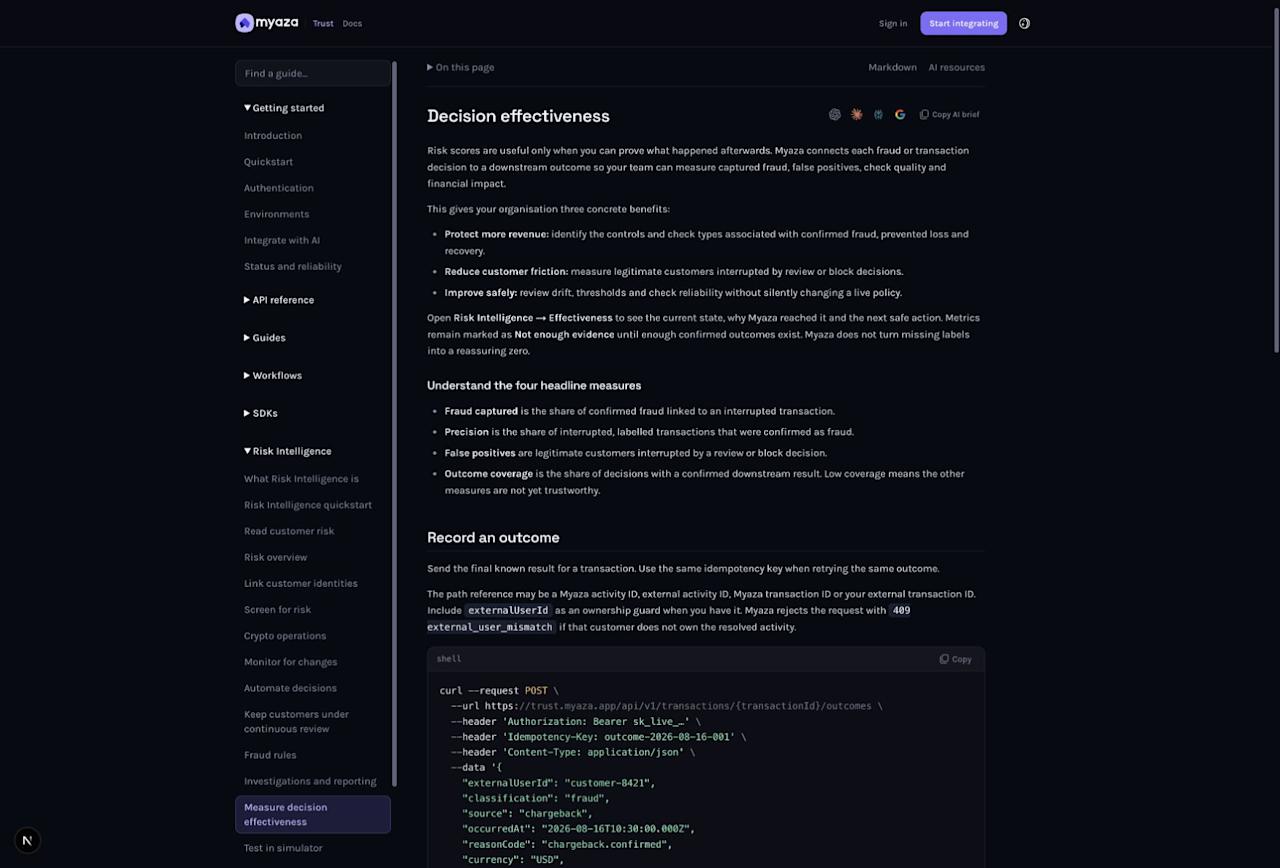Open Fraud rules page
This screenshot has height=868, width=1280.
pos(270,755)
